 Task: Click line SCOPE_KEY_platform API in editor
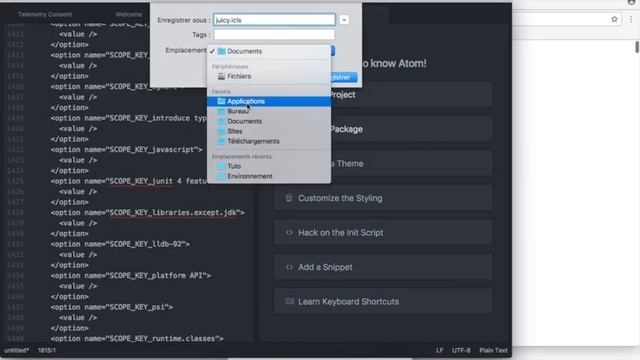pos(131,276)
